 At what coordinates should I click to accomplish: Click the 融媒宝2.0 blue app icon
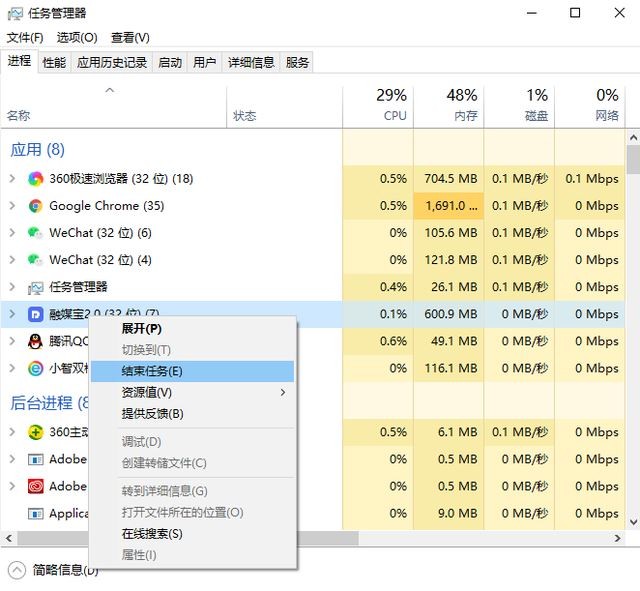coord(36,314)
